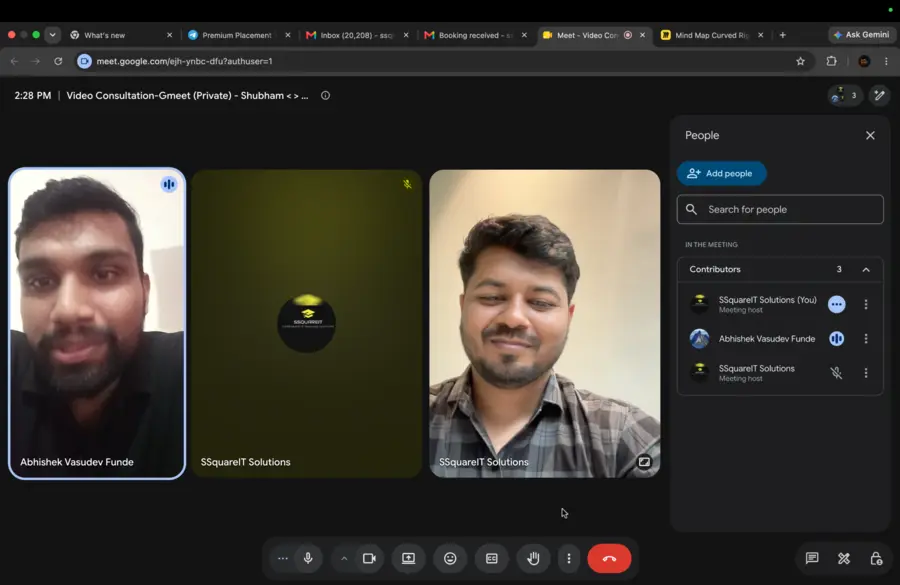Screen dimensions: 900x585
Task: Open the Chrome profile avatar
Action: pos(864,61)
